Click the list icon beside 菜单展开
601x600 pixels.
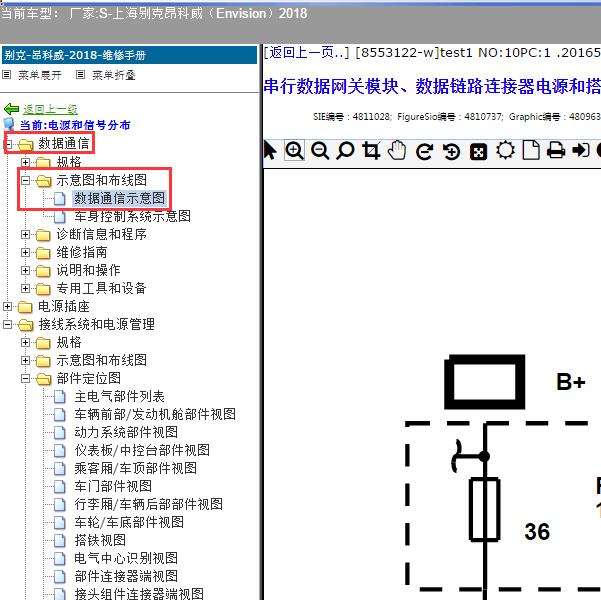(7, 74)
